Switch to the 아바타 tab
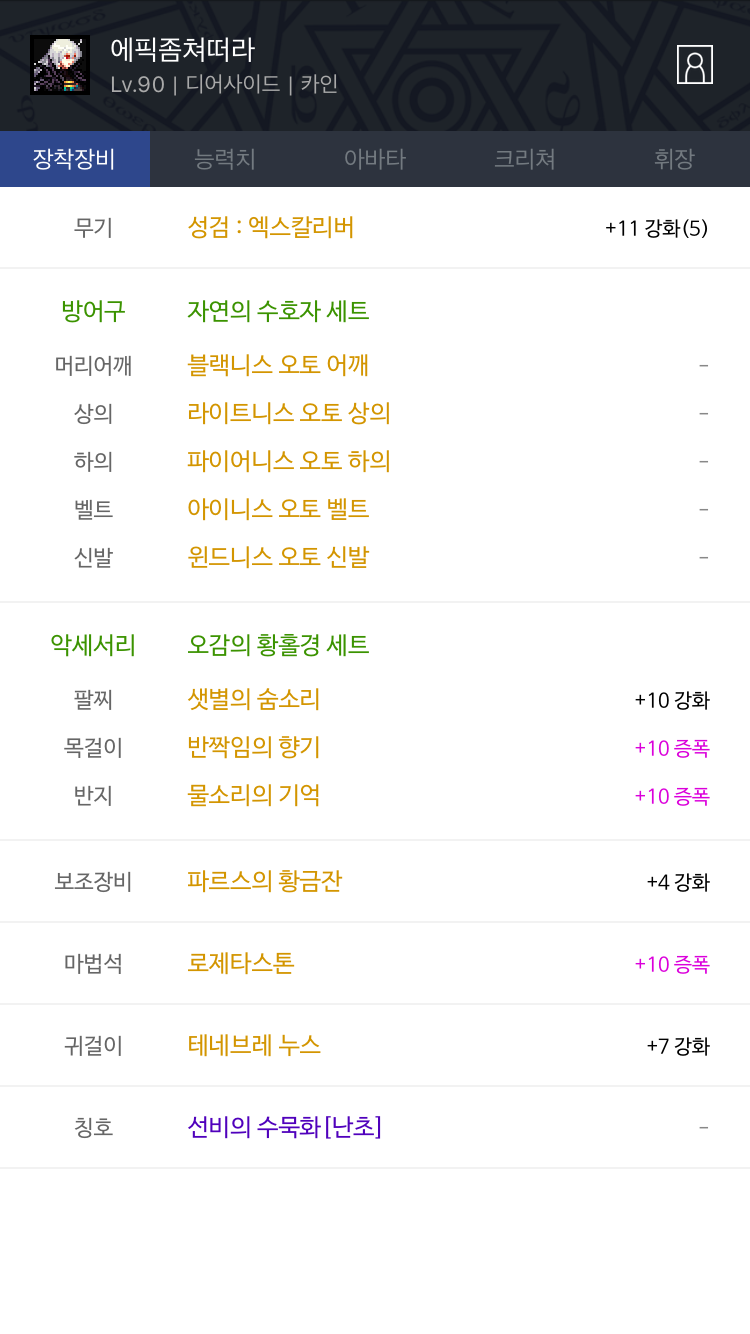 375,159
